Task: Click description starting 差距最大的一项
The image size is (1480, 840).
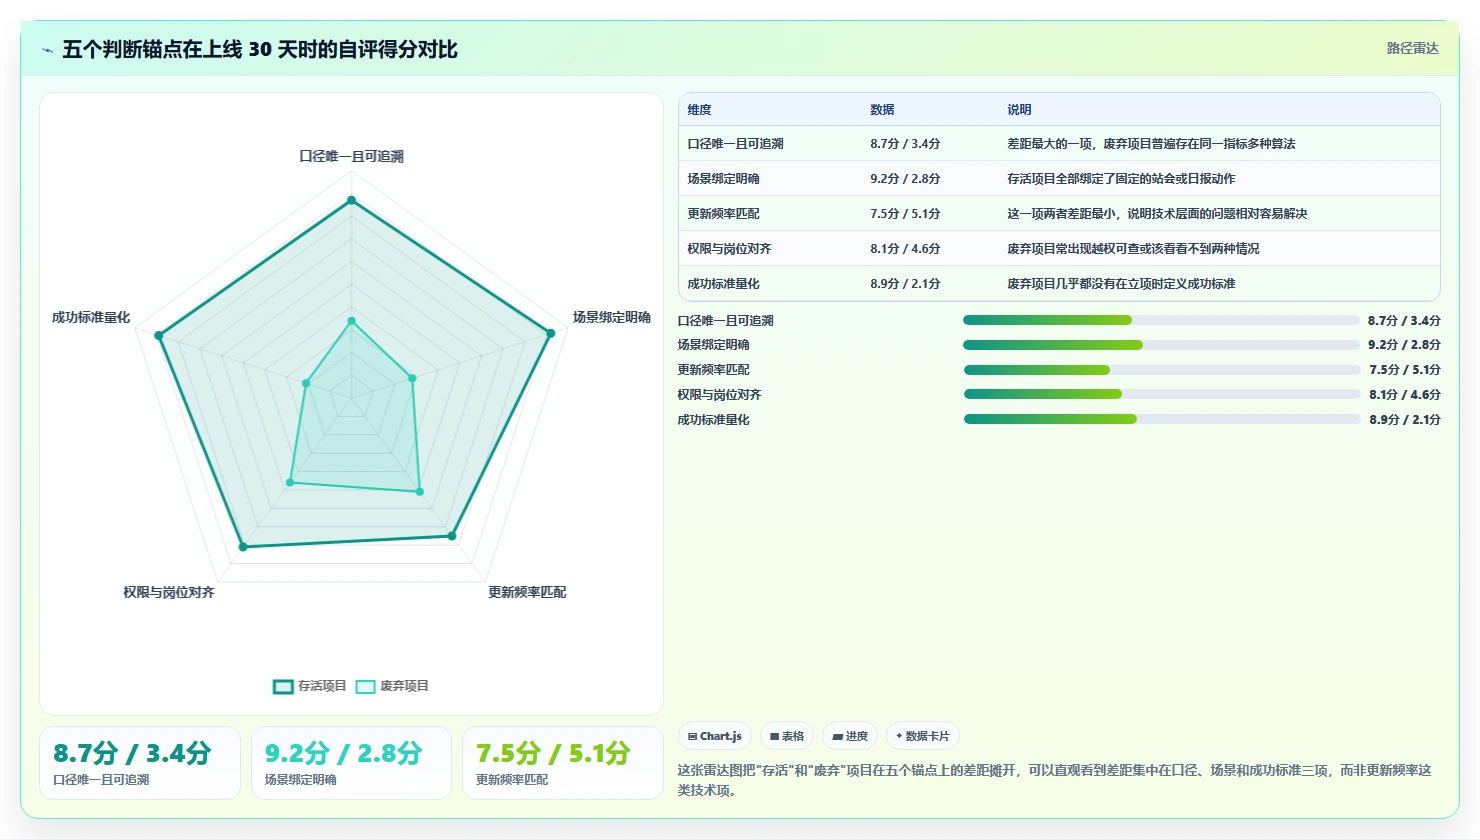Action: [x=1151, y=144]
